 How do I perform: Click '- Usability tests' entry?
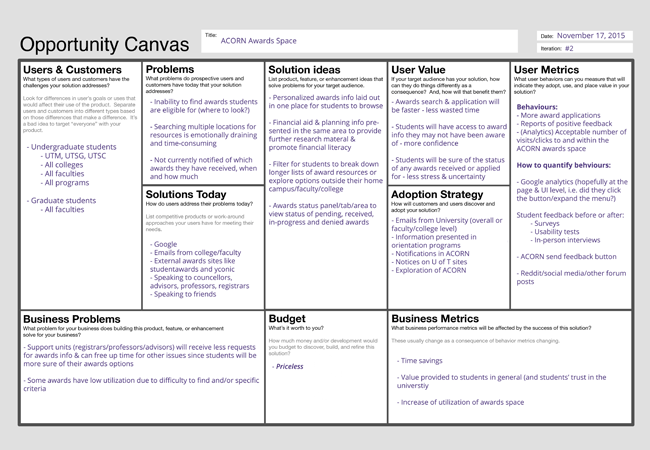coord(555,232)
